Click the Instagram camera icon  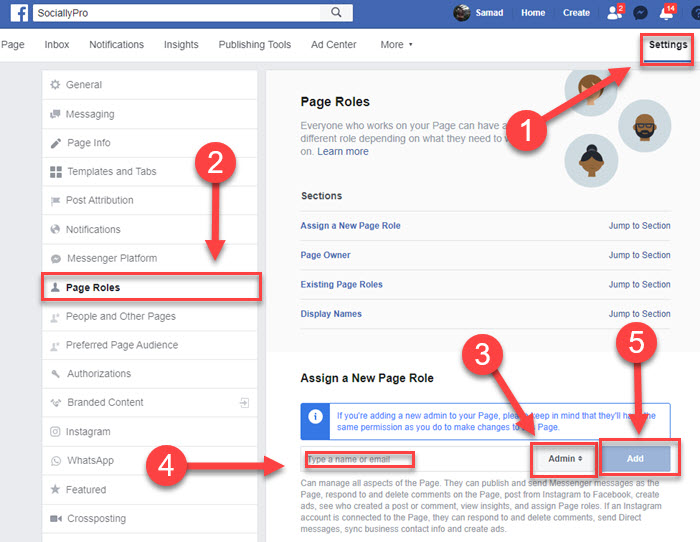click(x=55, y=432)
